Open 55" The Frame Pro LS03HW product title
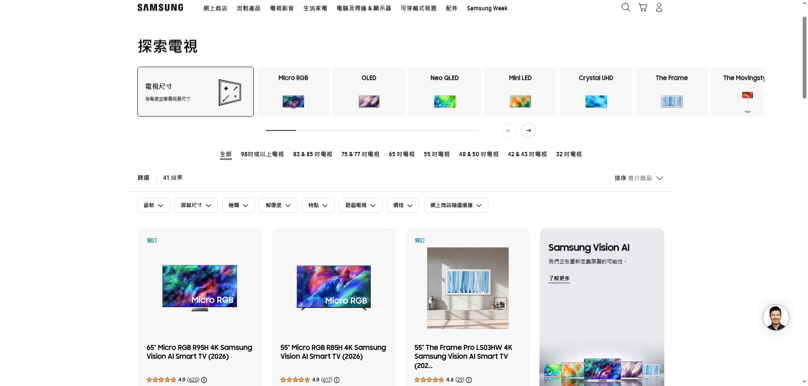The image size is (808, 386). [x=463, y=356]
